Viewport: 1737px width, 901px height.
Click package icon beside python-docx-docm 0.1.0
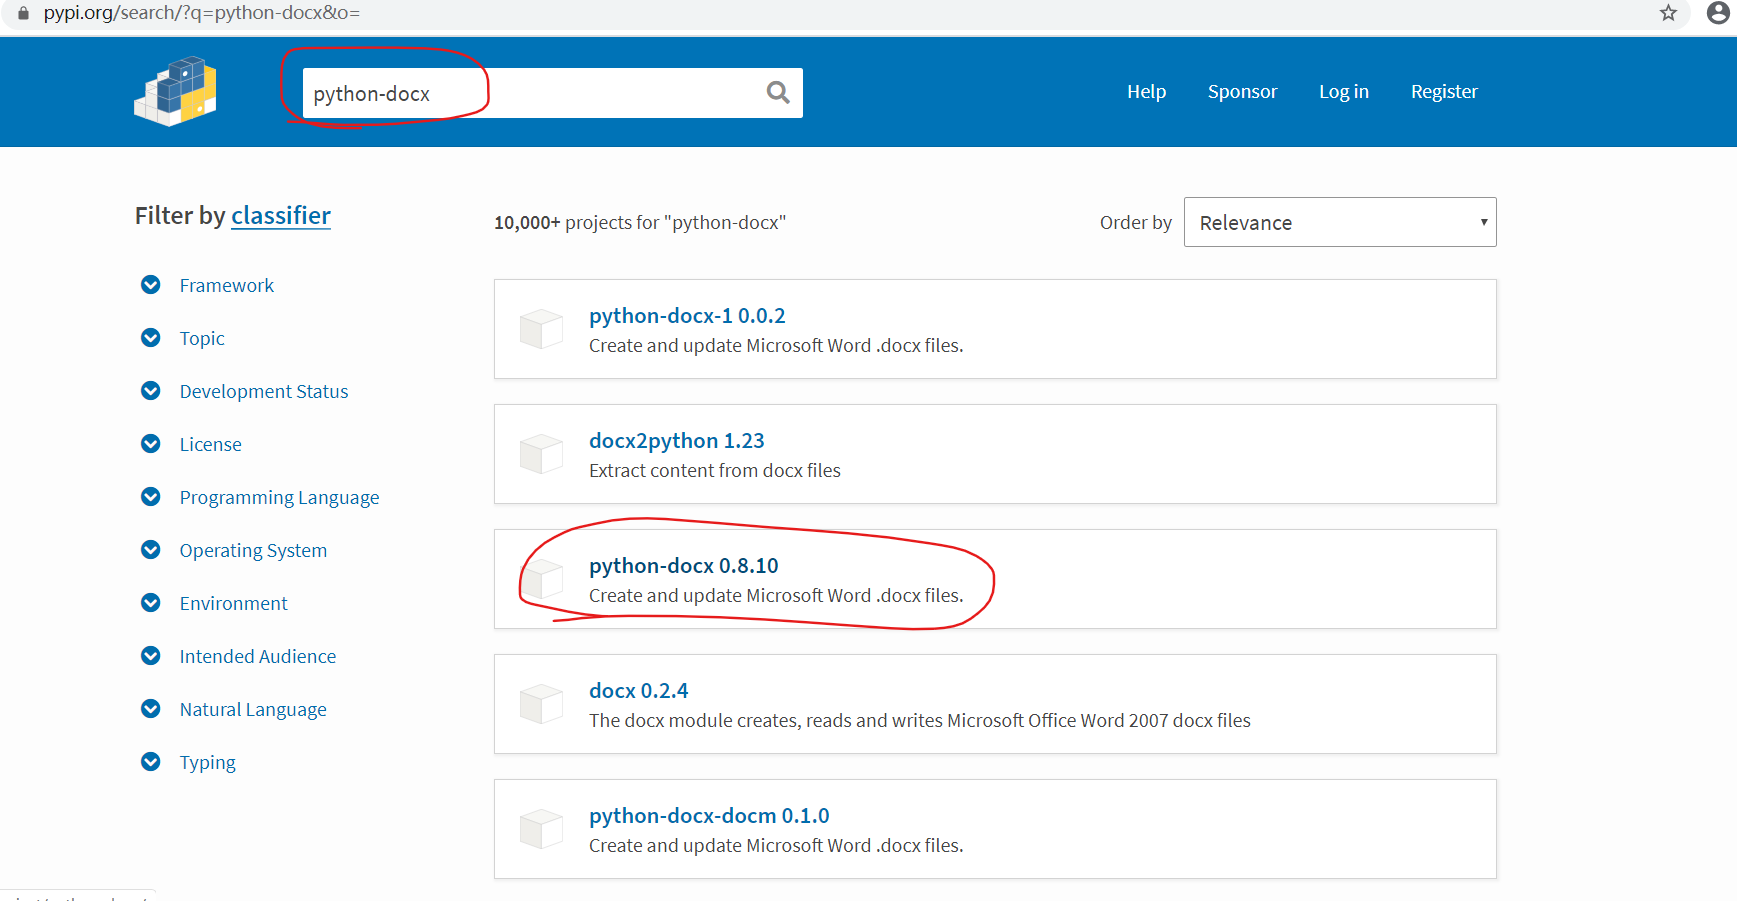point(542,829)
